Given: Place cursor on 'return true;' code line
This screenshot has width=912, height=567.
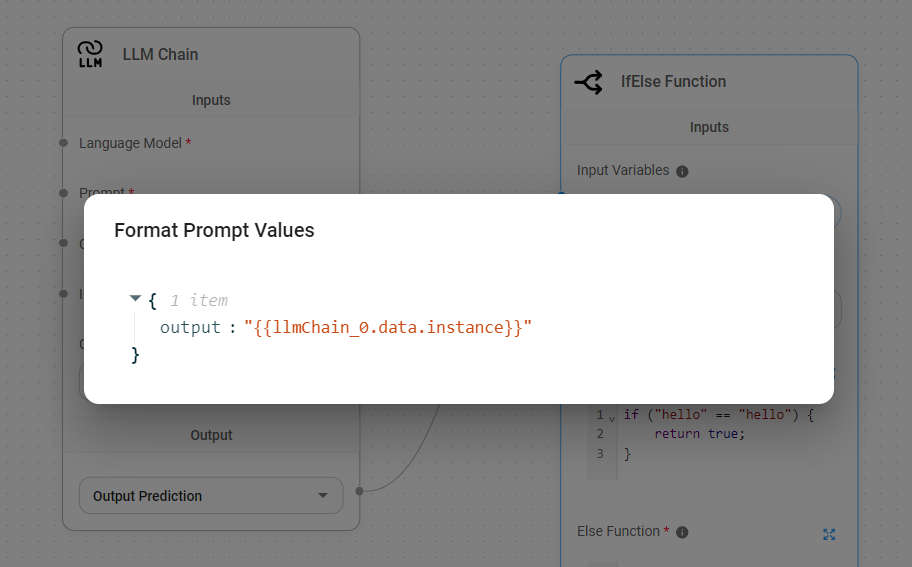Looking at the screenshot, I should (700, 434).
